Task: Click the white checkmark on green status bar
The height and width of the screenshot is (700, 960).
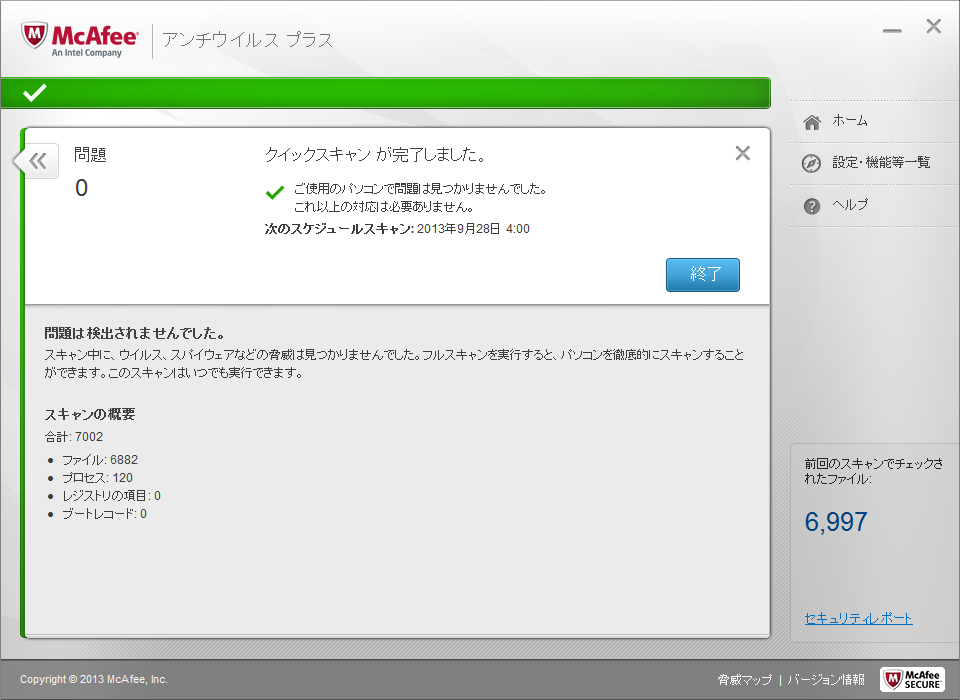Action: [34, 92]
